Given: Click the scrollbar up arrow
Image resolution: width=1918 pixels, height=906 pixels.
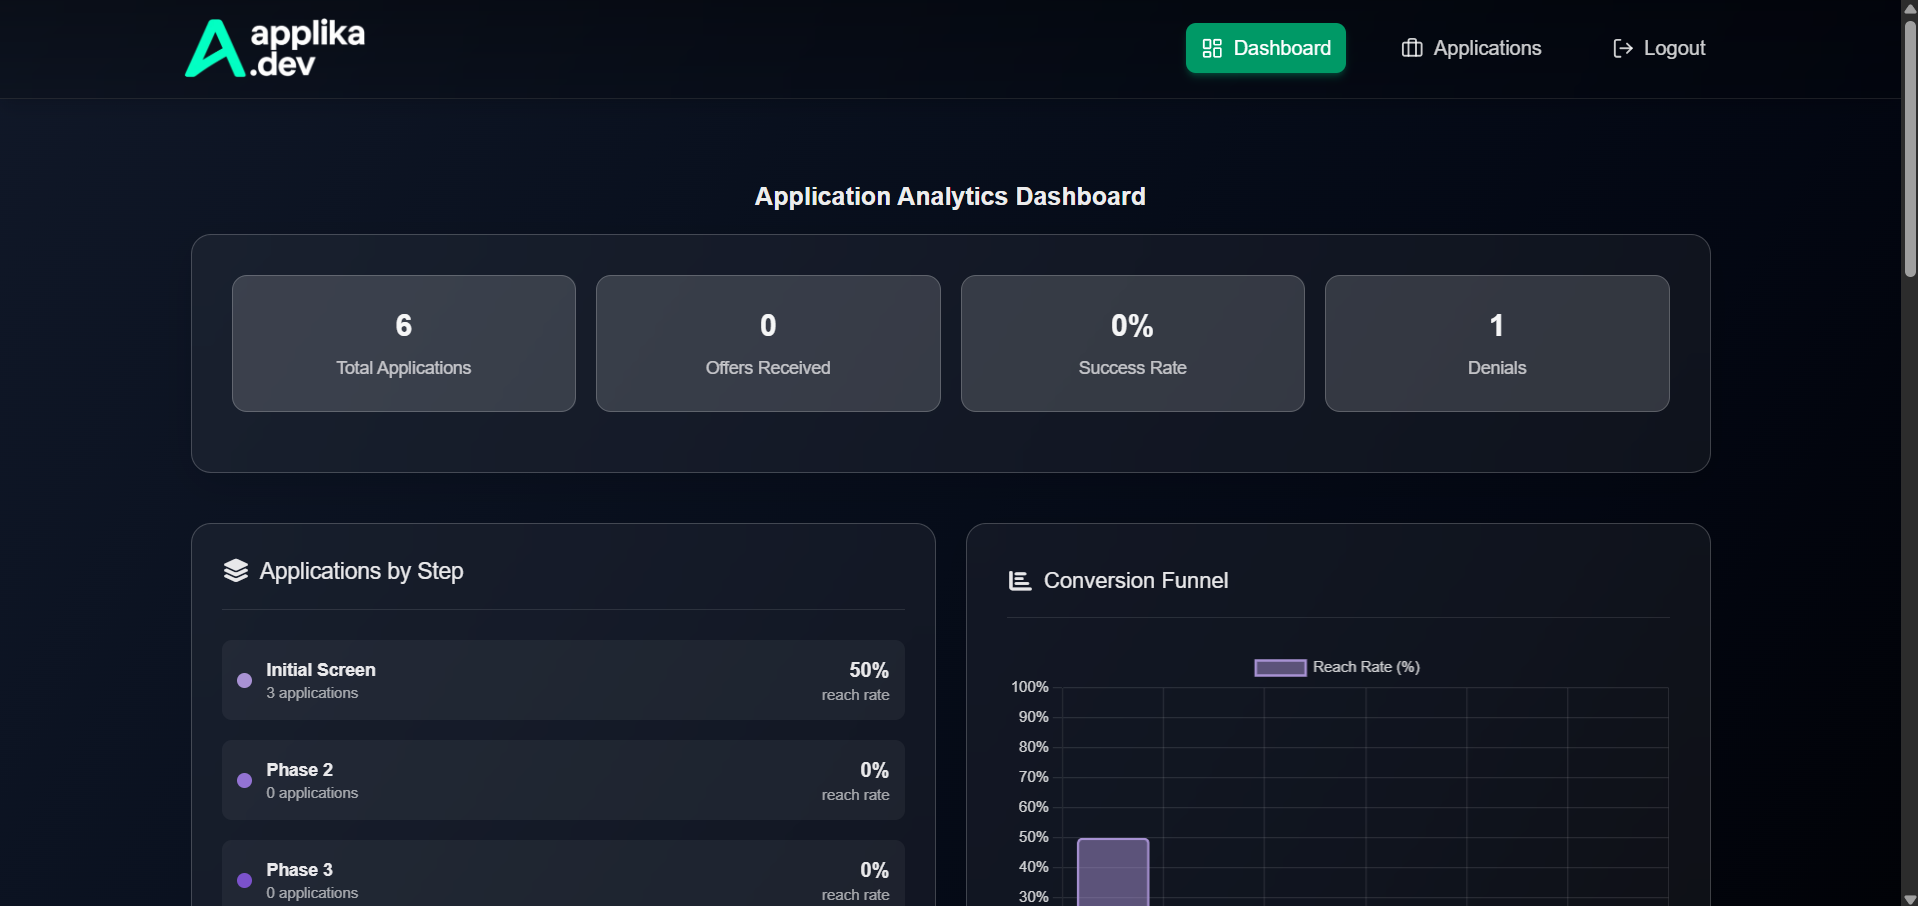Looking at the screenshot, I should tap(1910, 7).
